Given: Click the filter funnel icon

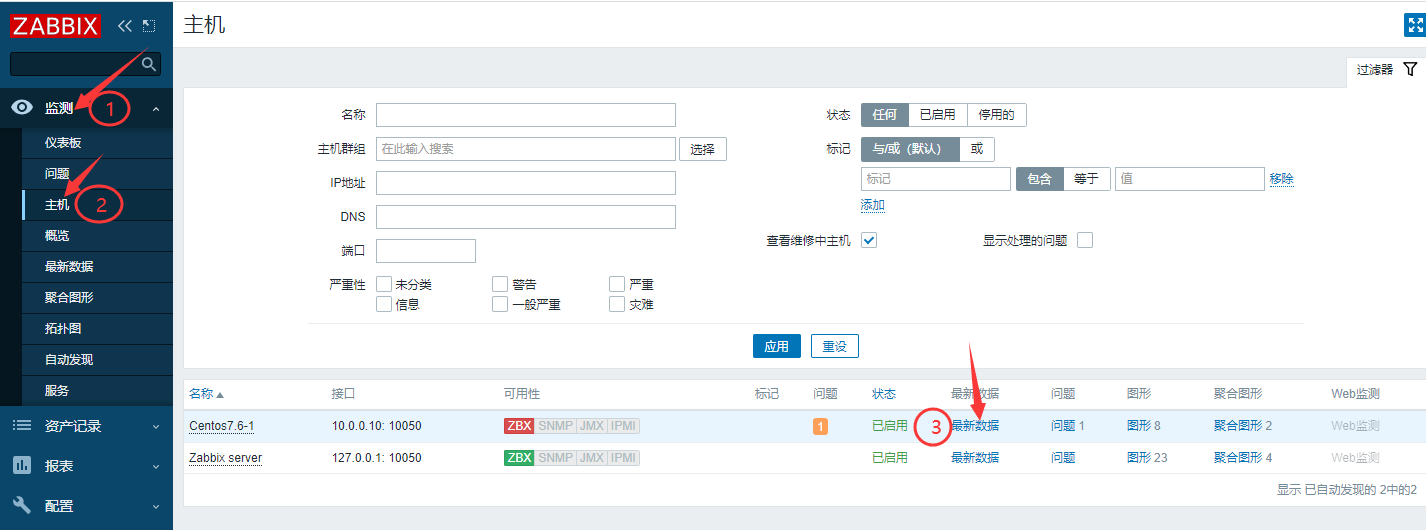Looking at the screenshot, I should [x=1410, y=69].
